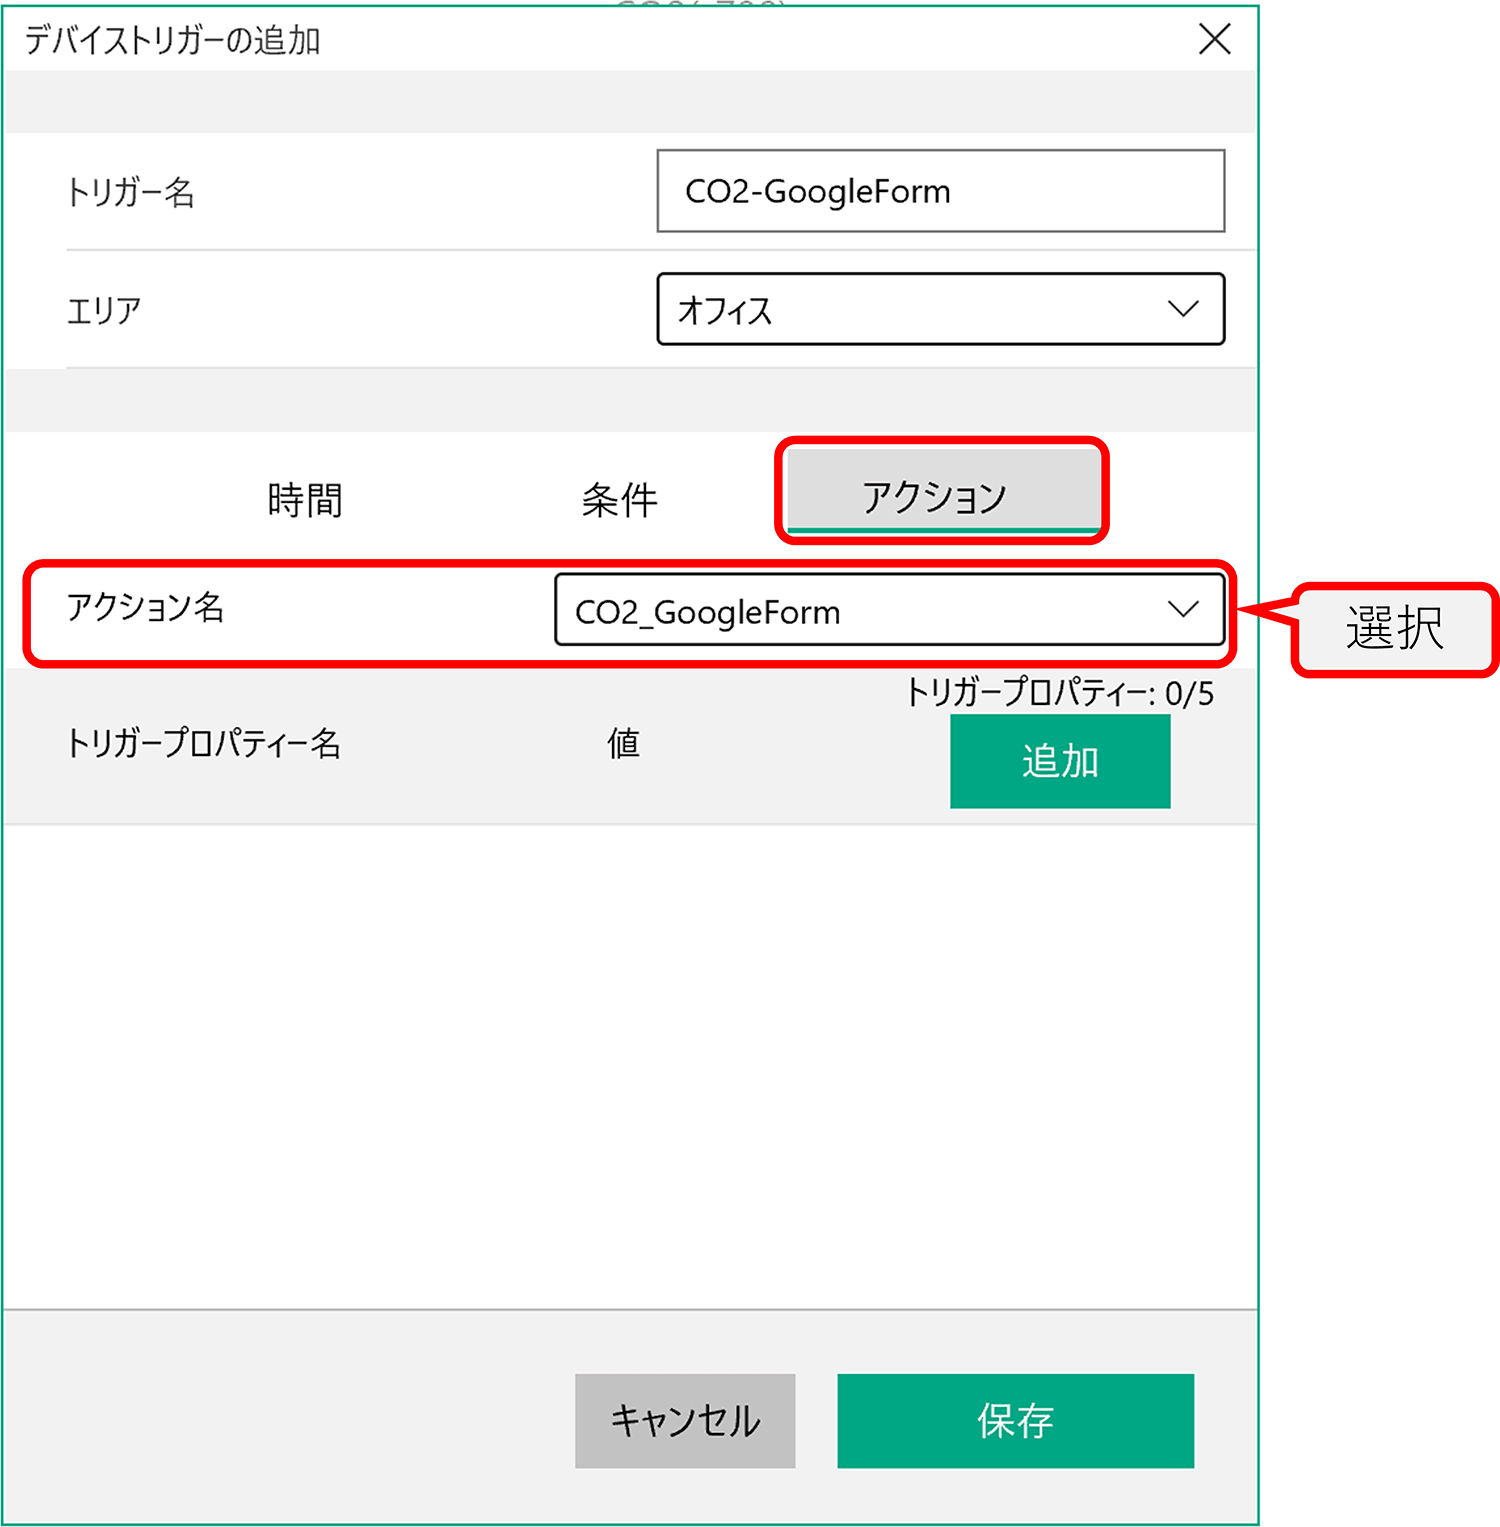1500x1527 pixels.
Task: Close the device trigger dialog
Action: (1214, 40)
